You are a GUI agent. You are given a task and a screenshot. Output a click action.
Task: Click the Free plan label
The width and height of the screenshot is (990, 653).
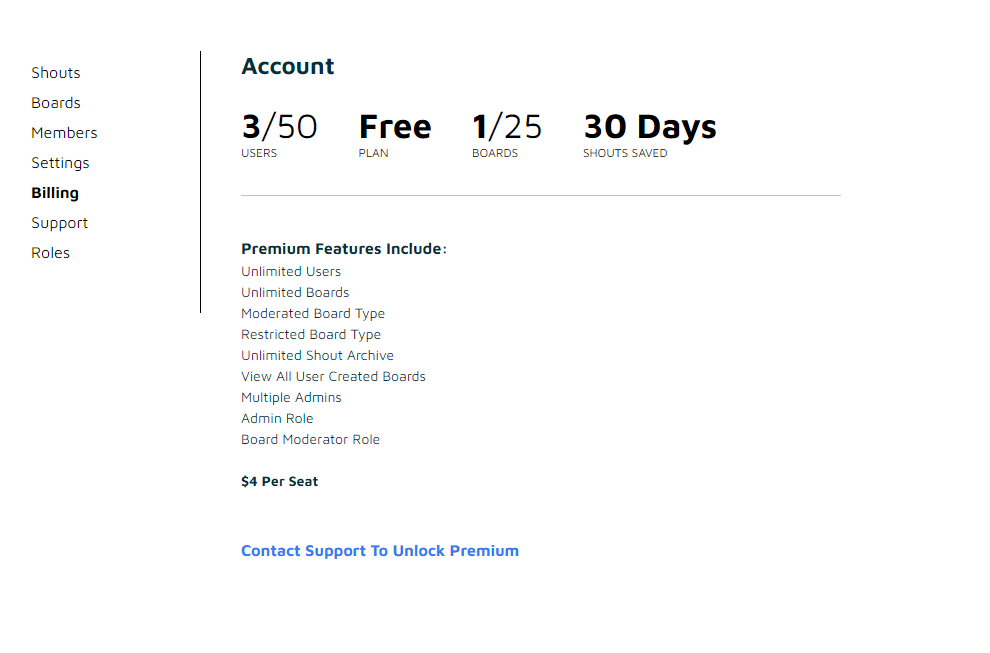pyautogui.click(x=395, y=127)
